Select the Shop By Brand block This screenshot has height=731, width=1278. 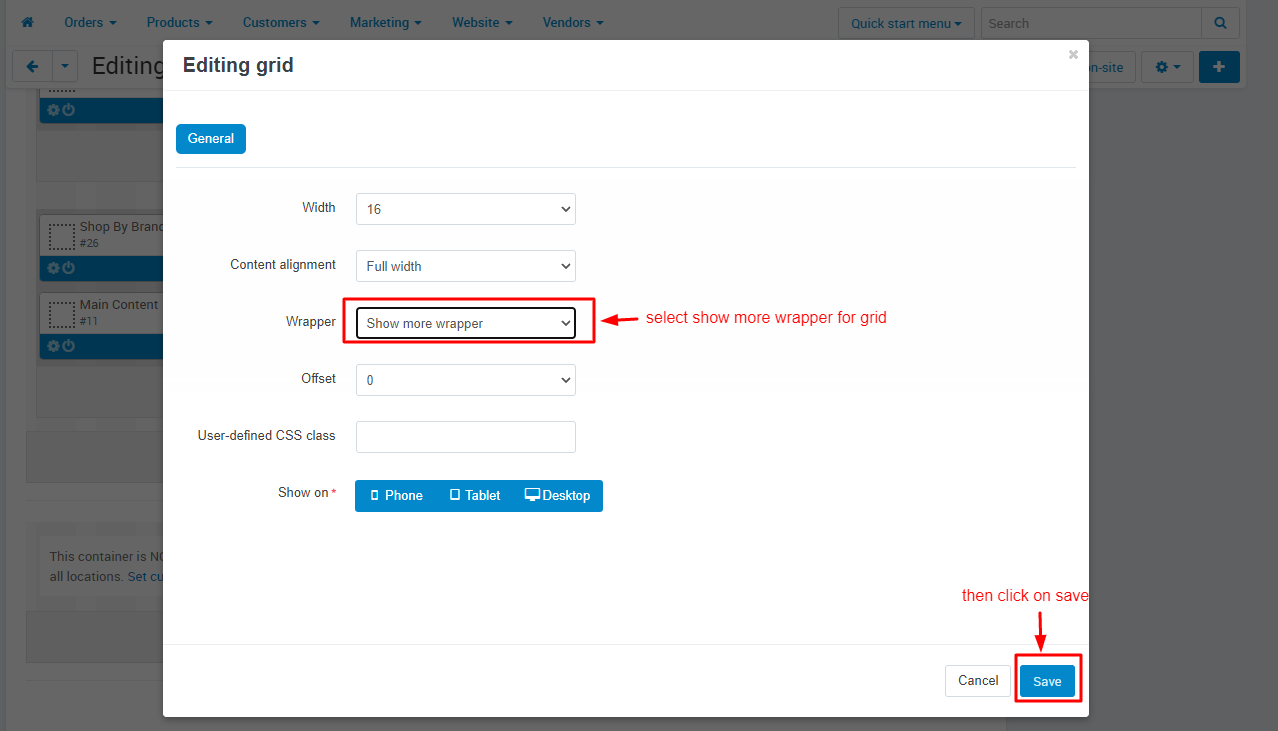pos(101,235)
